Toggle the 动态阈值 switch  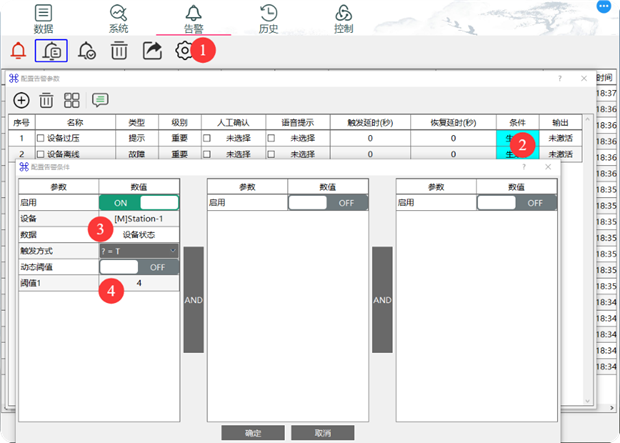click(x=139, y=267)
